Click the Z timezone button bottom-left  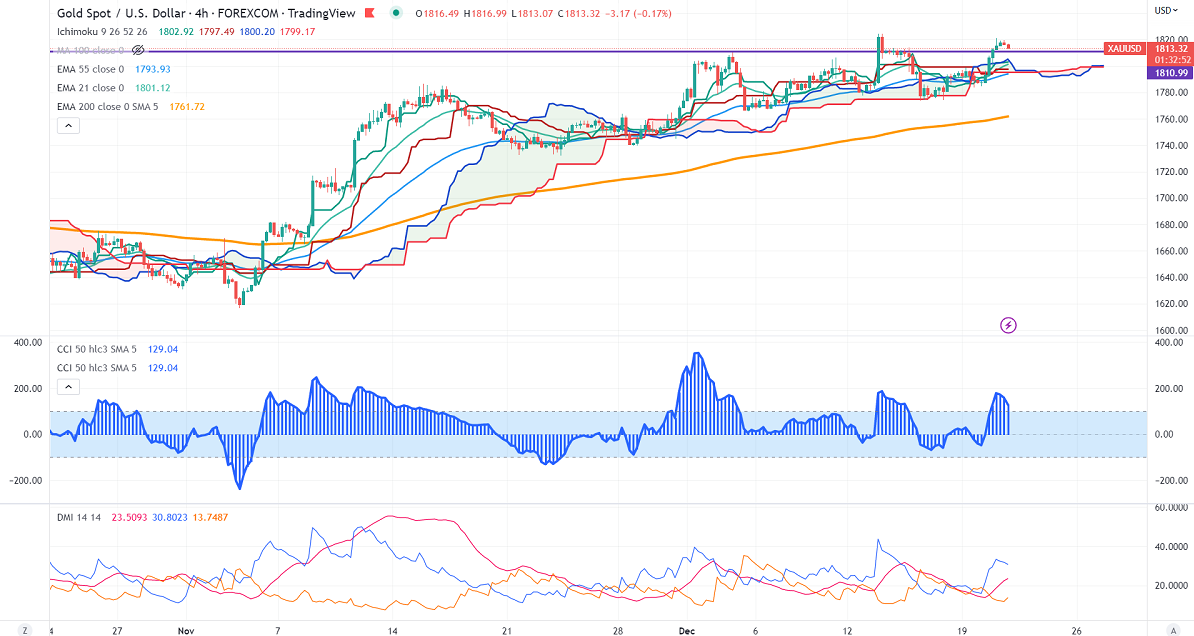25,630
